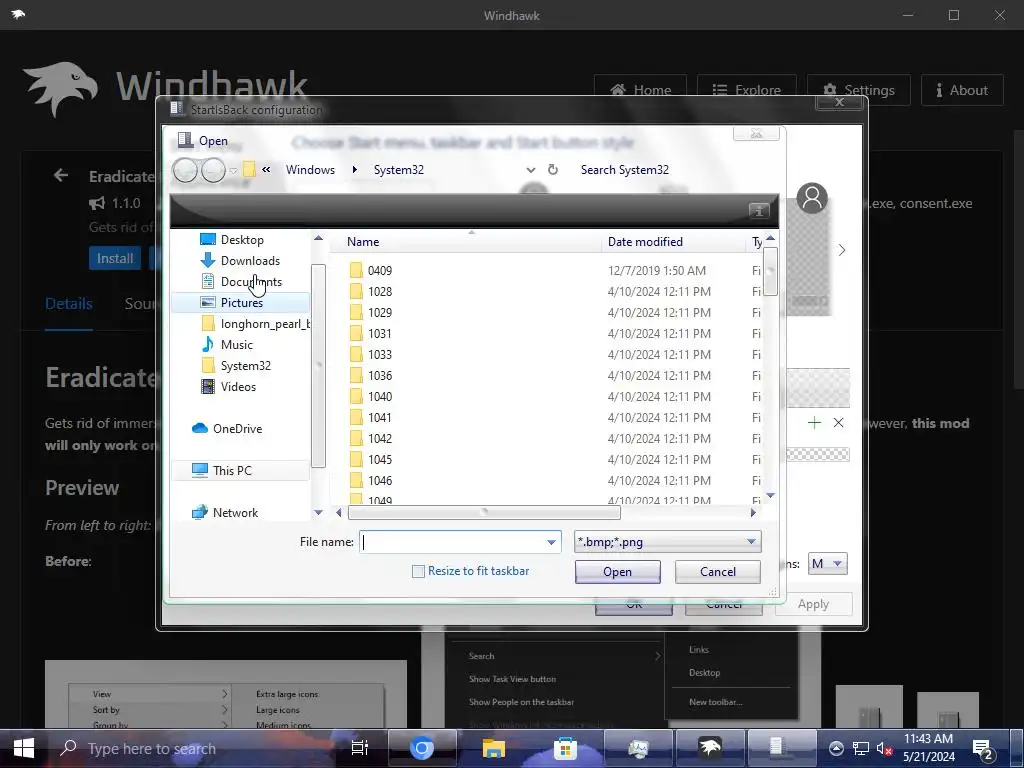Click the System32 breadcrumb in address bar
Viewport: 1024px width, 768px height.
(398, 170)
